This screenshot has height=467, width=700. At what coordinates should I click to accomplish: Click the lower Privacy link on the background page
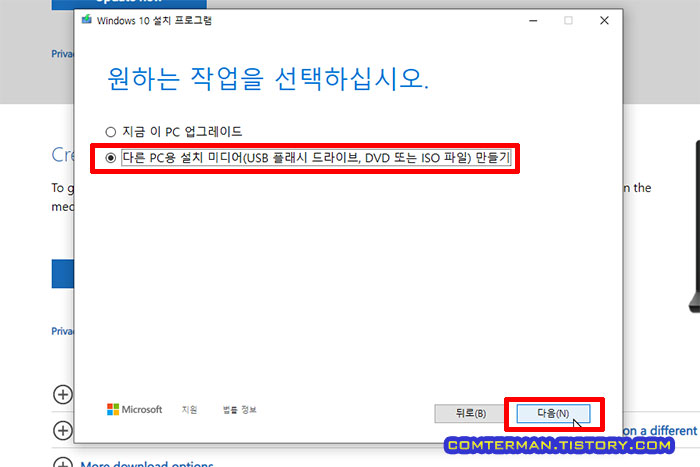[x=62, y=331]
